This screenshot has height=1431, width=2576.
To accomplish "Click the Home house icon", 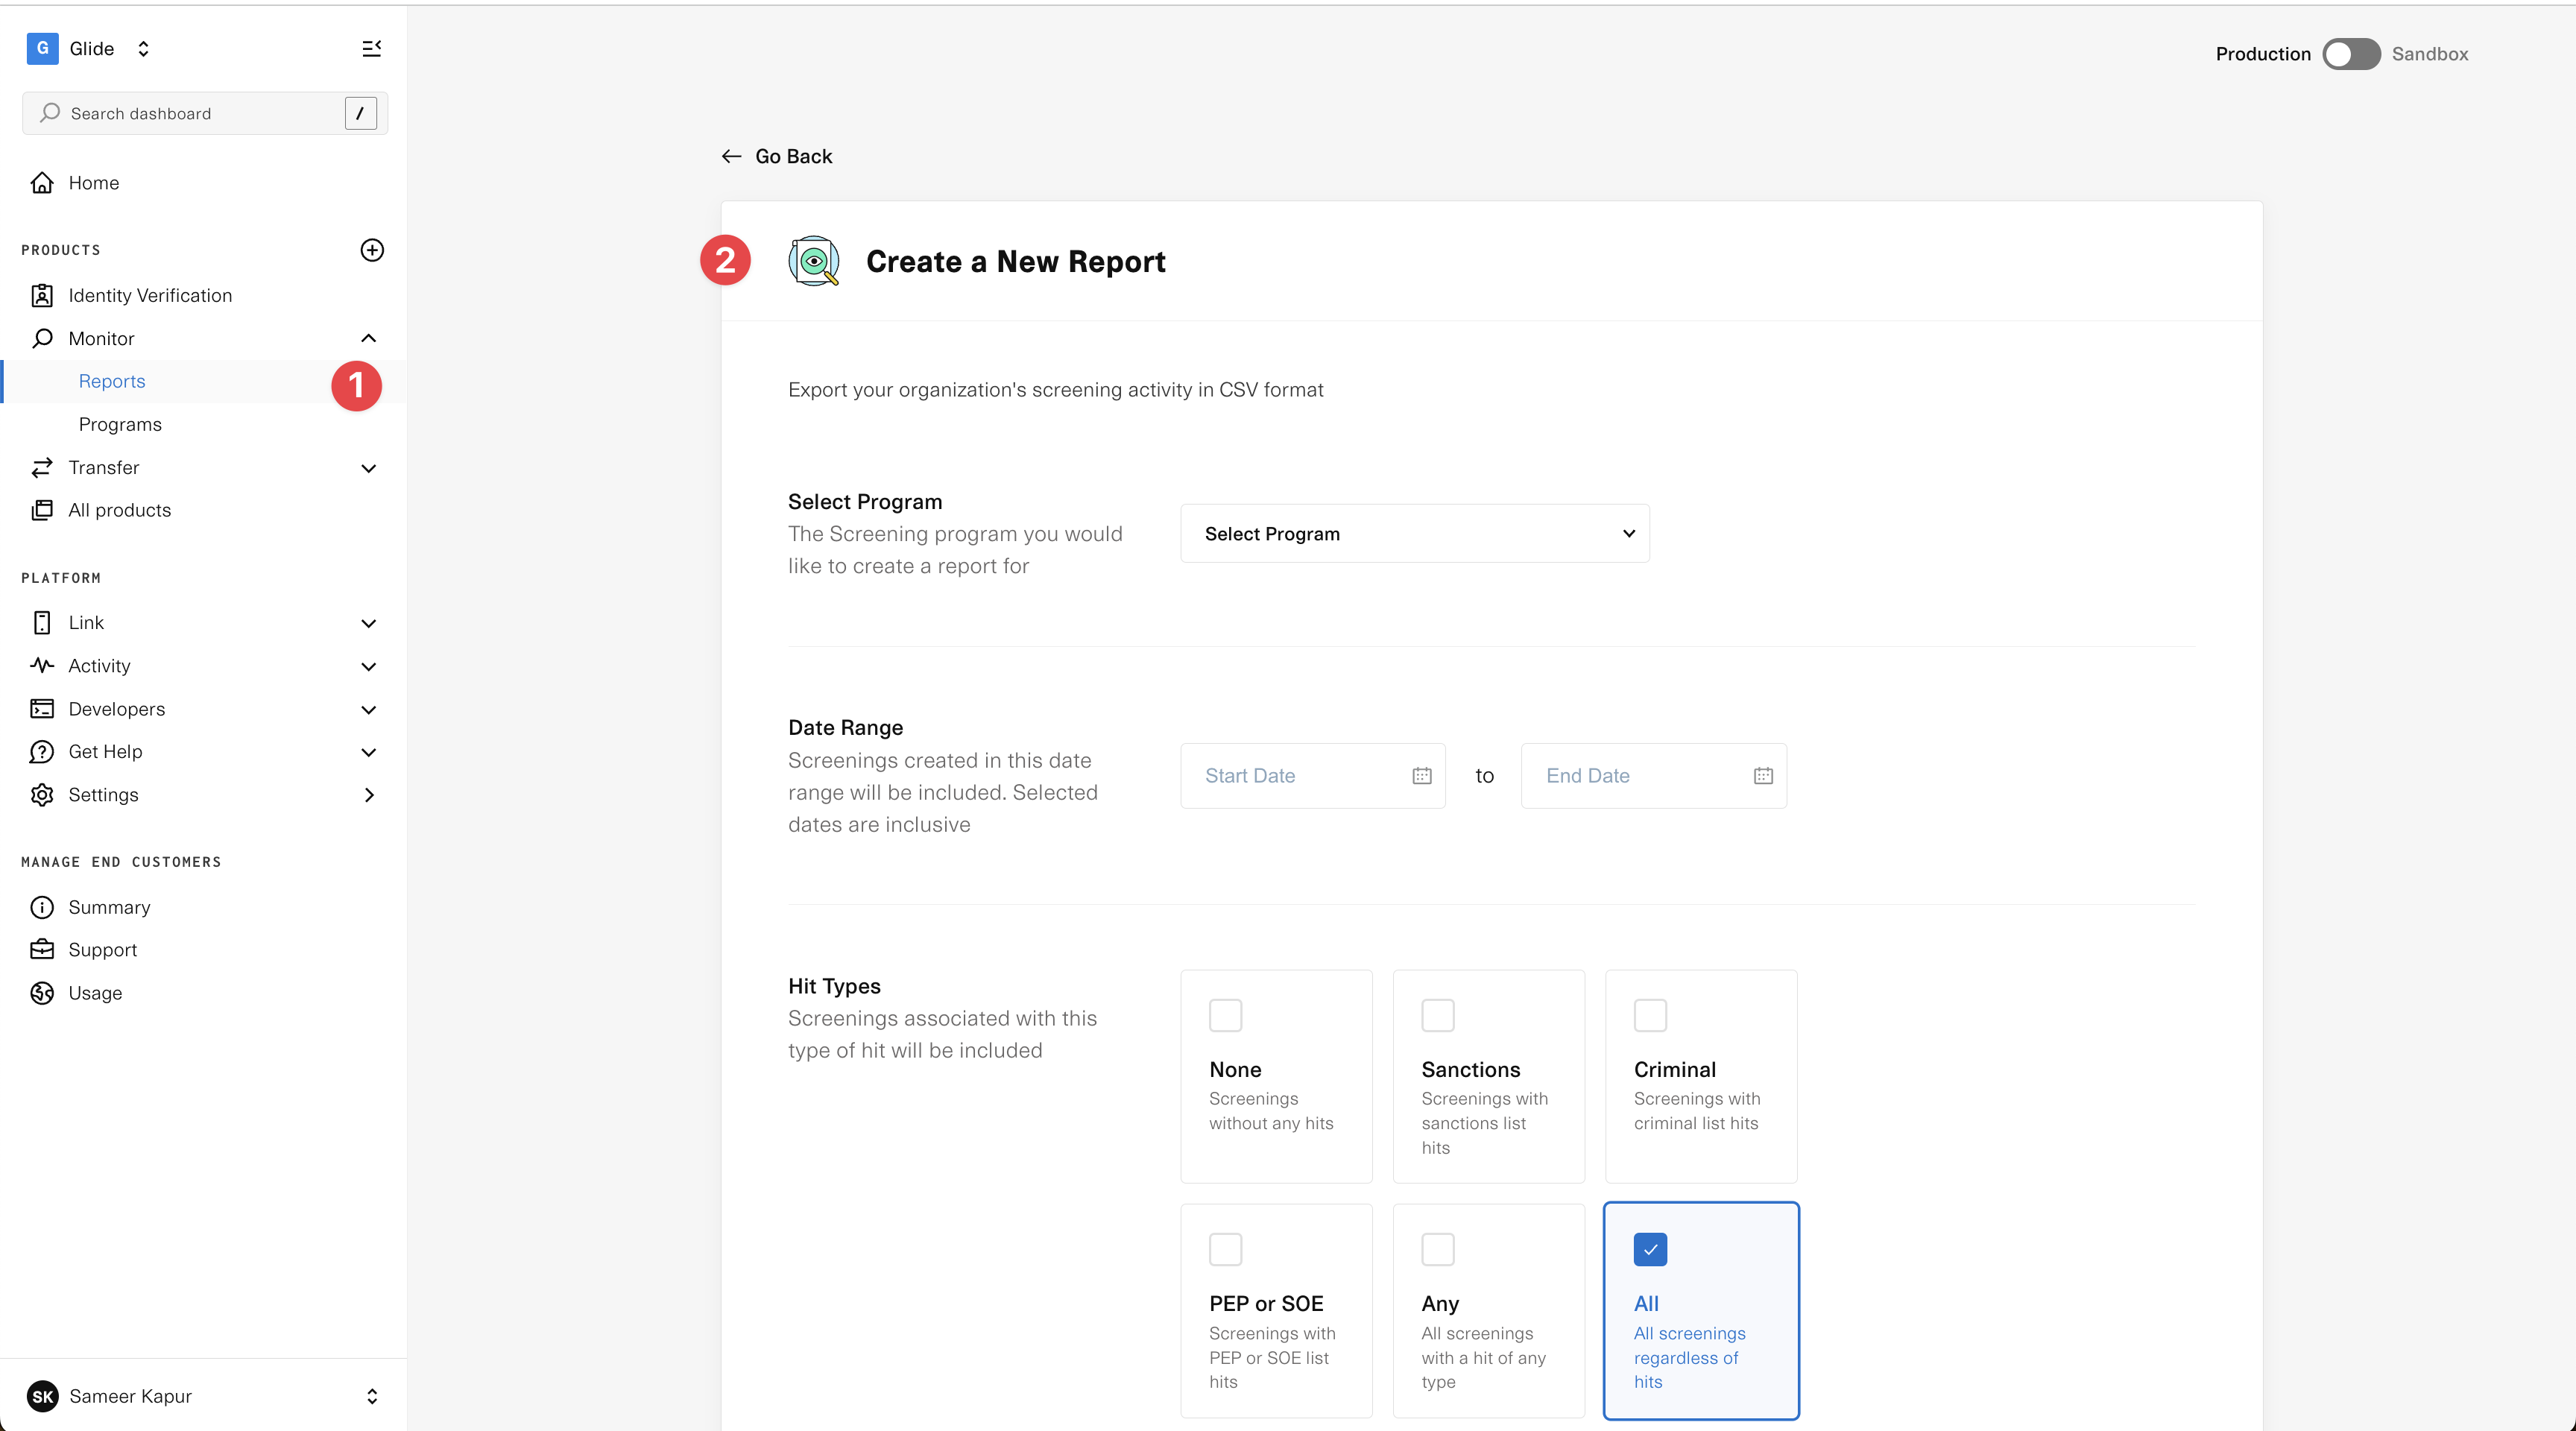I will (x=42, y=183).
